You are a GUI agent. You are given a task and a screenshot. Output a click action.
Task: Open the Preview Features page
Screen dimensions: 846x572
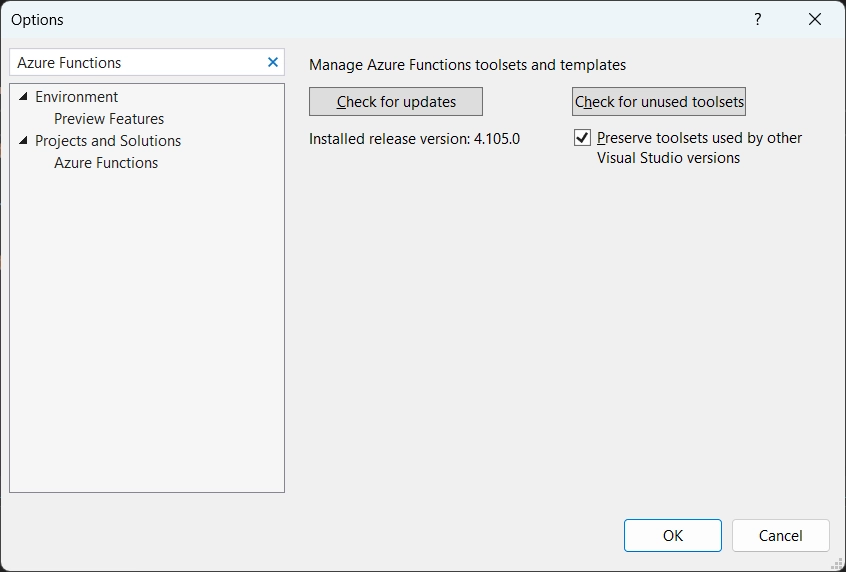109,119
